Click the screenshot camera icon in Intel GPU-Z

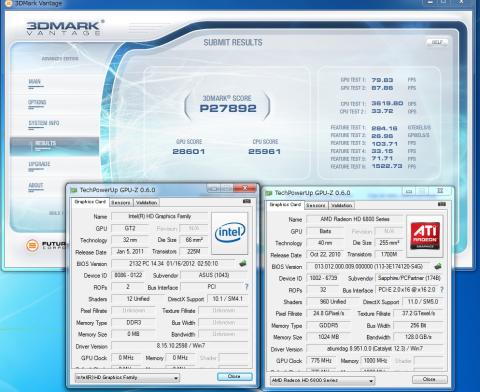click(x=247, y=201)
